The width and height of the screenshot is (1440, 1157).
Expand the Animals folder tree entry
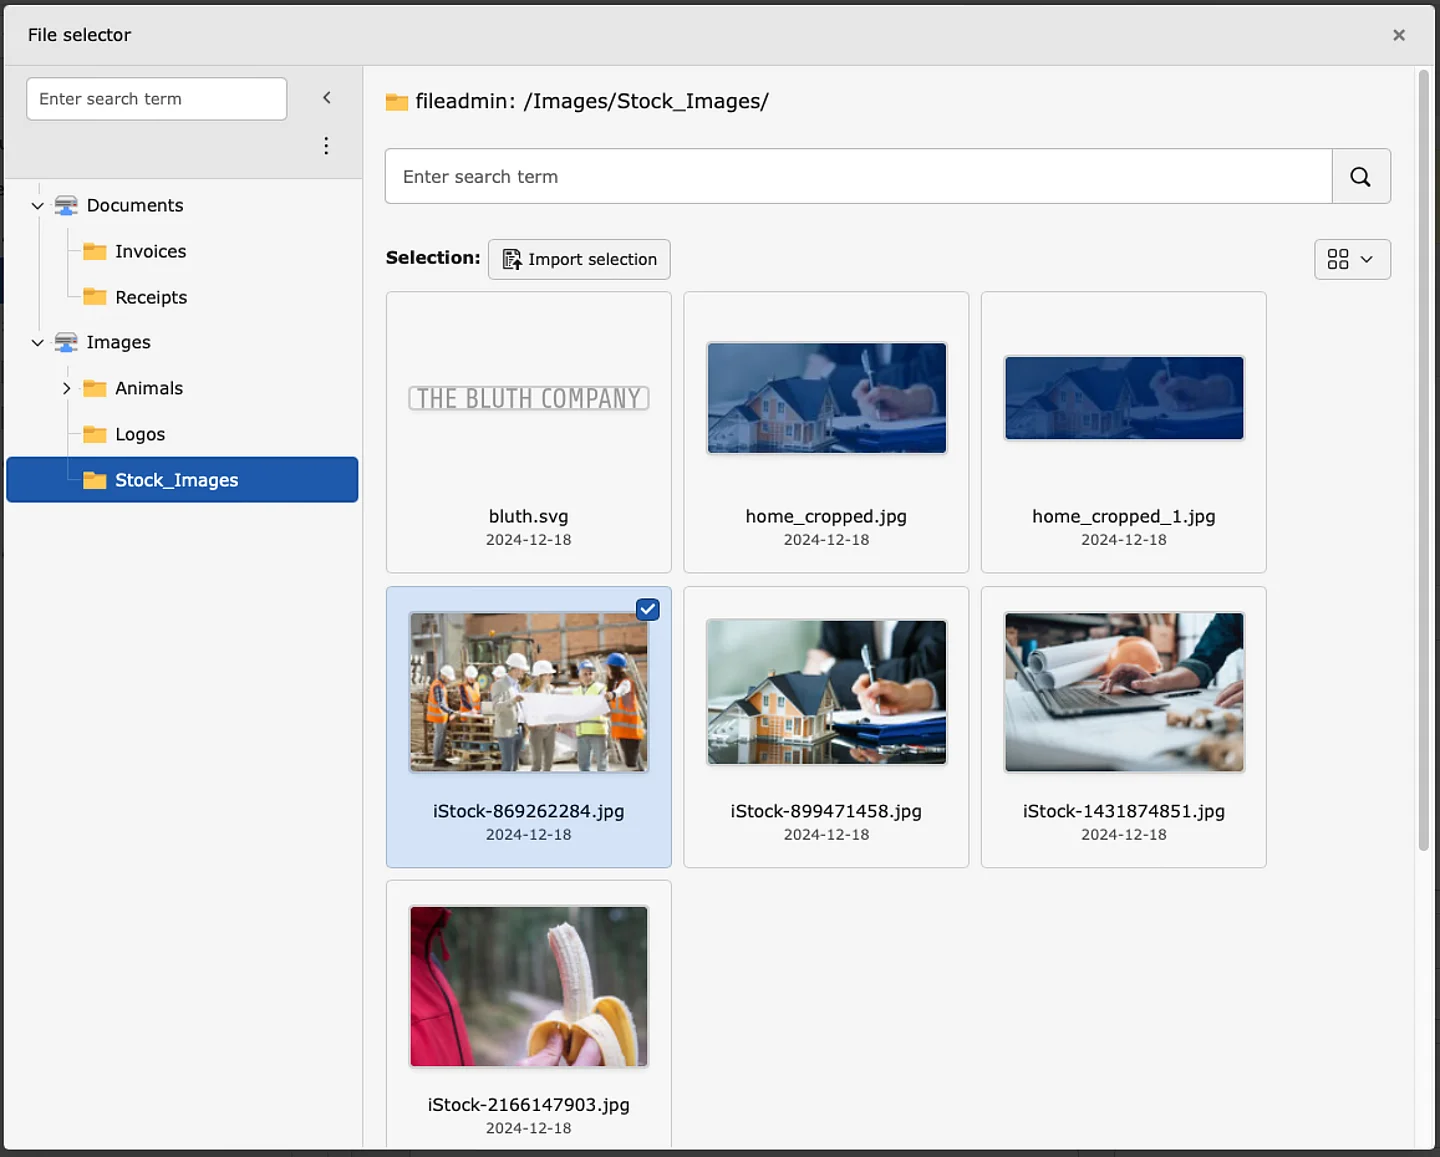click(x=66, y=388)
